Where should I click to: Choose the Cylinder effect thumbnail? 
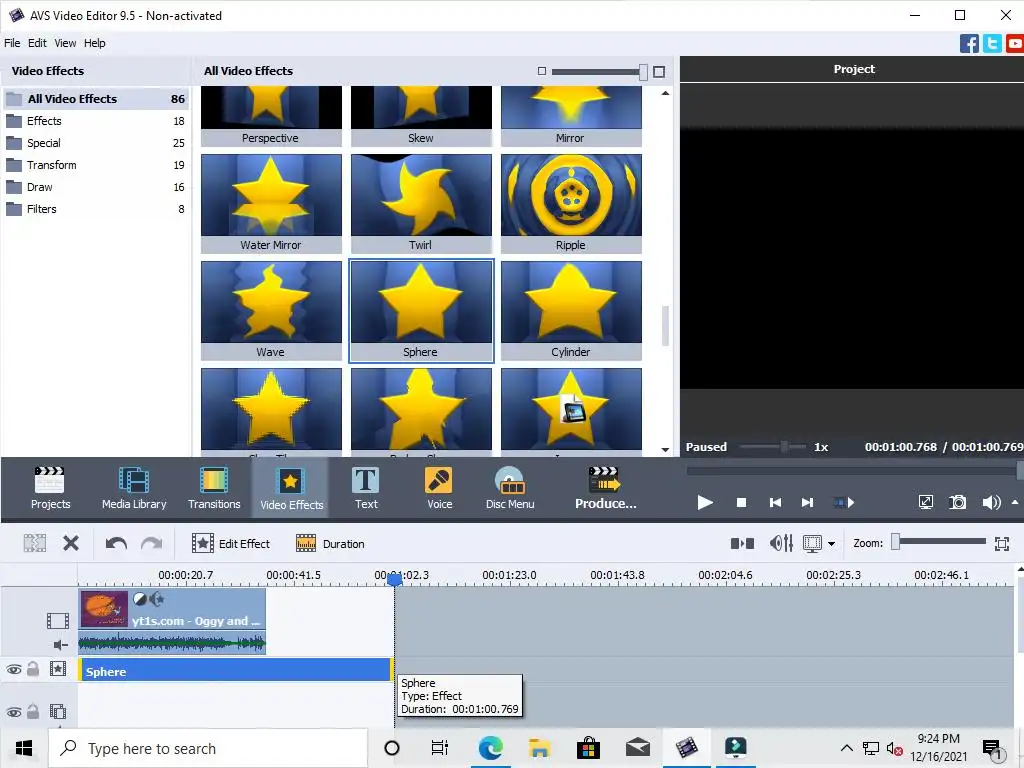coord(571,310)
